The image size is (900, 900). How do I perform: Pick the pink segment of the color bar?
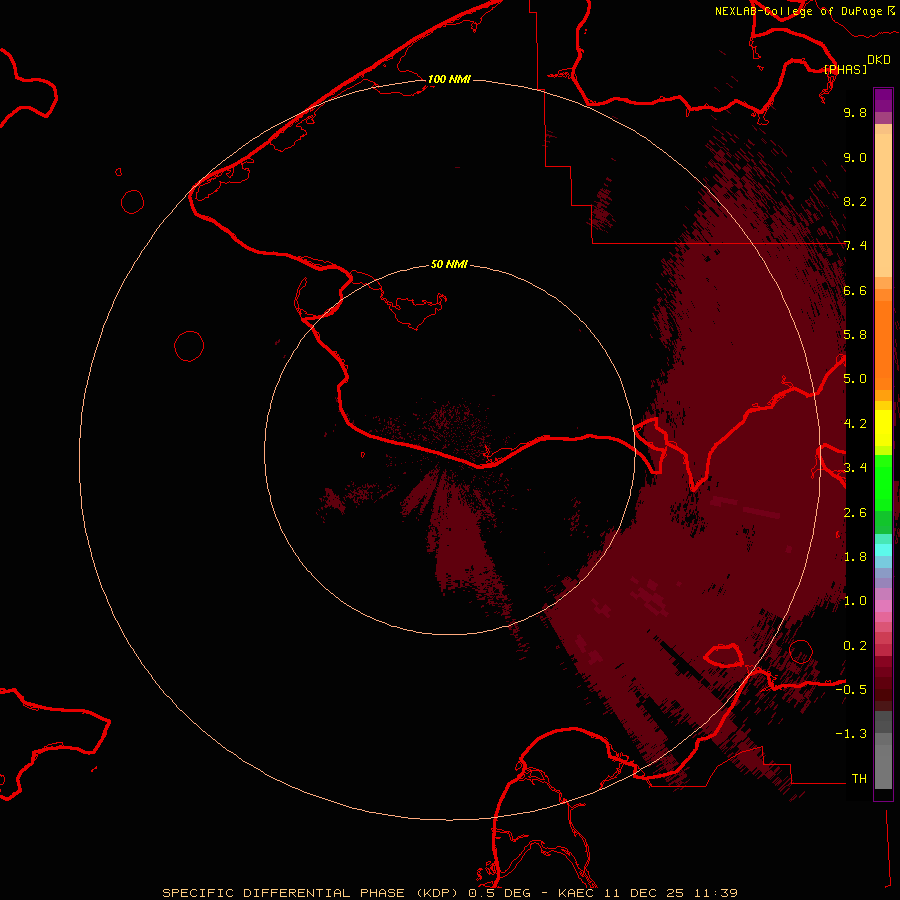point(883,606)
